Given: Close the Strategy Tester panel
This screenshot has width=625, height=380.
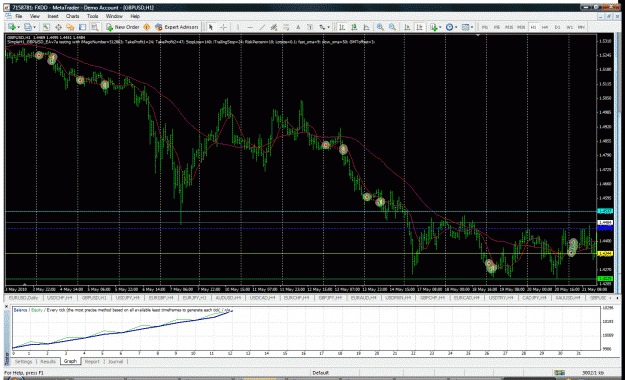Looking at the screenshot, I should coord(7,307).
